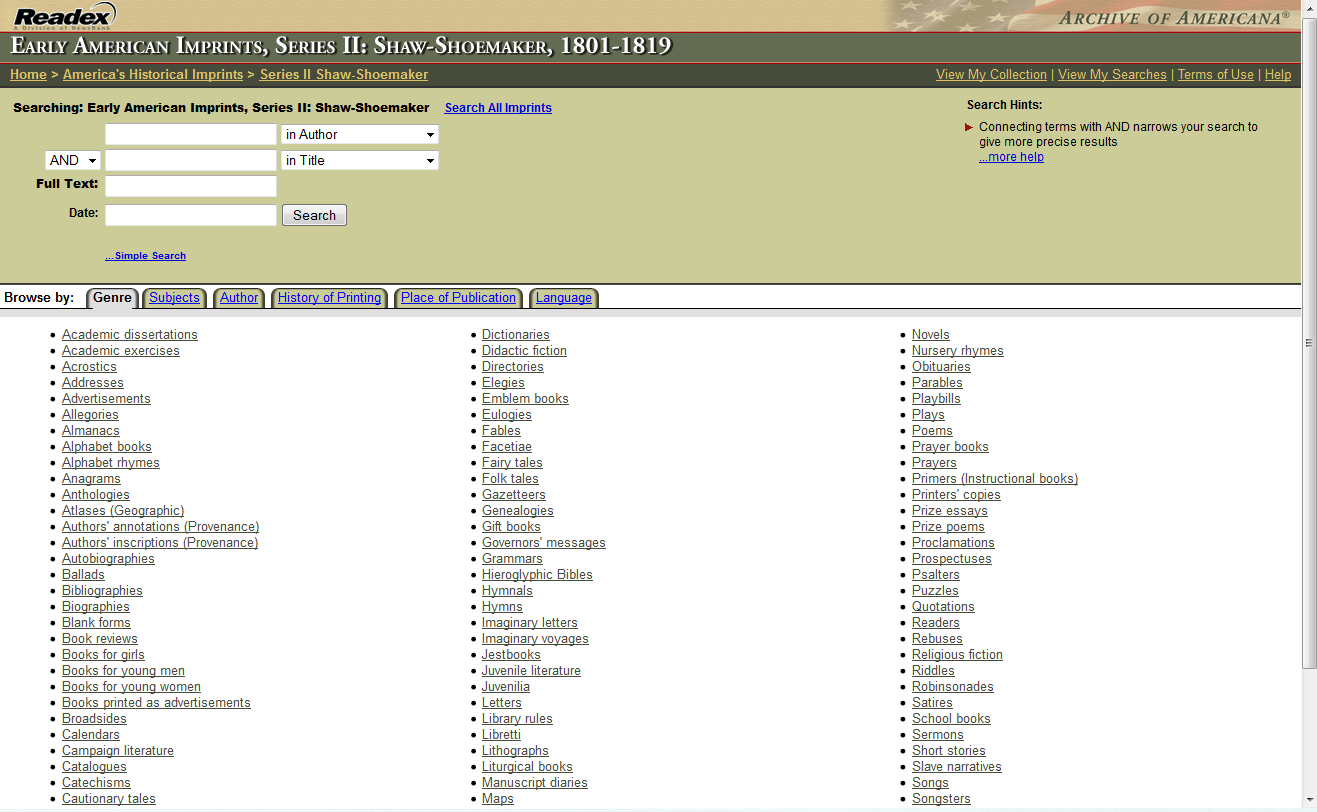1317x812 pixels.
Task: Open the Gazetteers link
Action: click(x=514, y=495)
